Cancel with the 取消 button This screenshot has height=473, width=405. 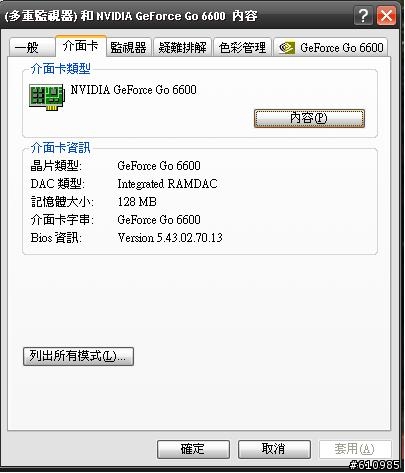coord(274,449)
